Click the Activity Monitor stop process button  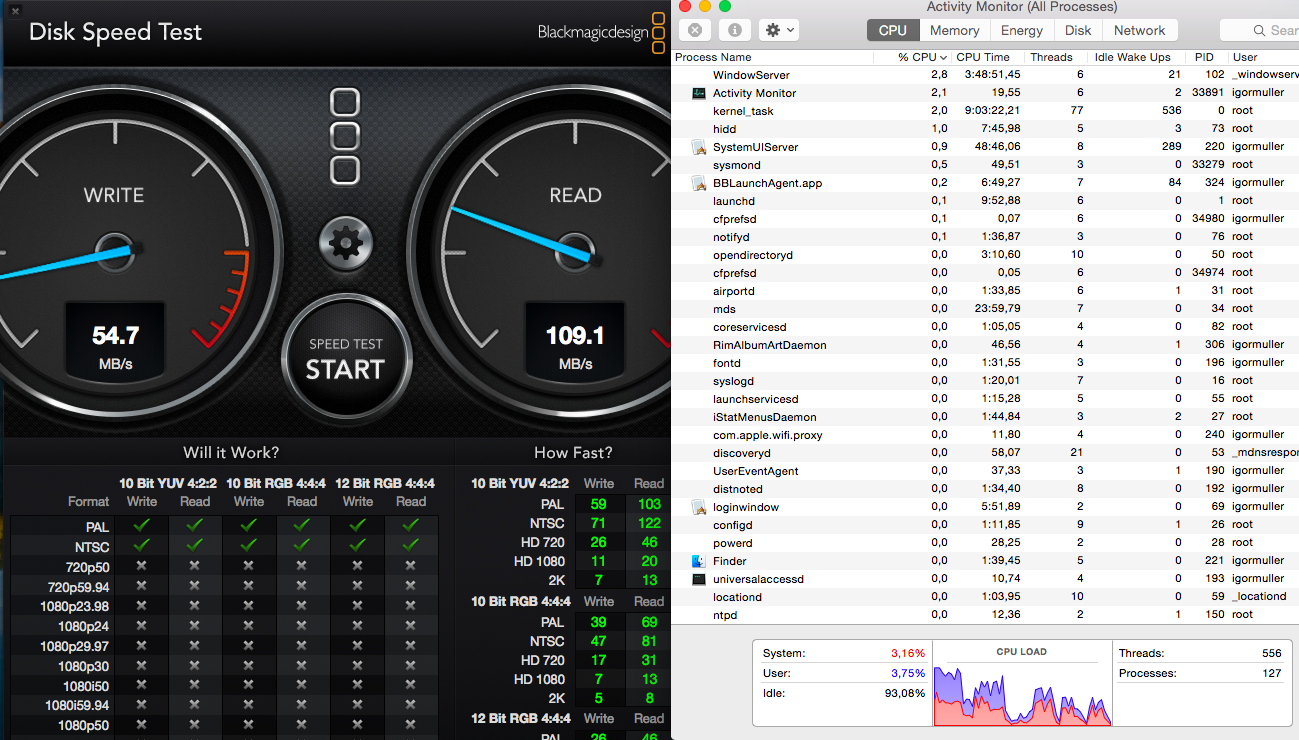point(696,30)
